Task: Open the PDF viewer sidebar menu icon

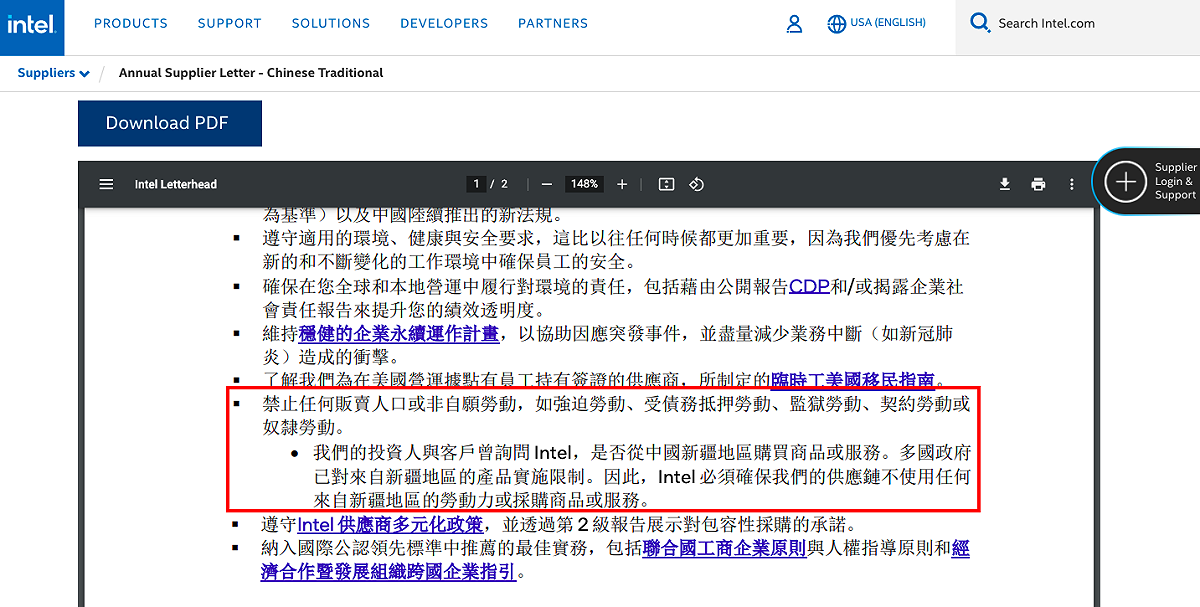Action: point(106,184)
